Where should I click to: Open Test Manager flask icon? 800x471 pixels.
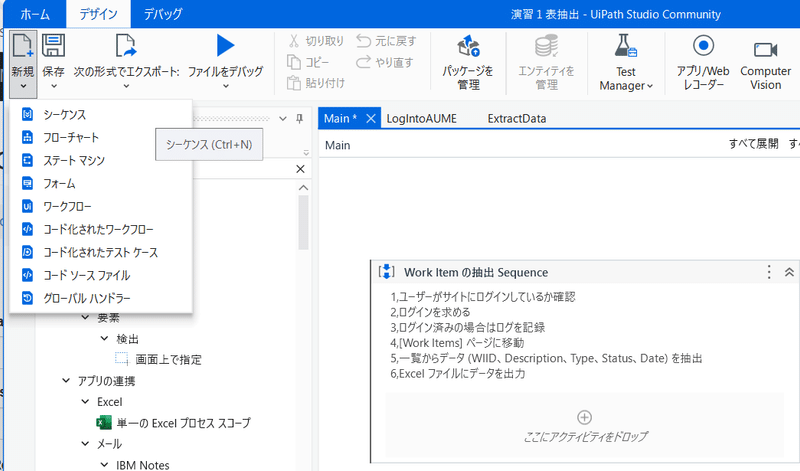click(626, 46)
